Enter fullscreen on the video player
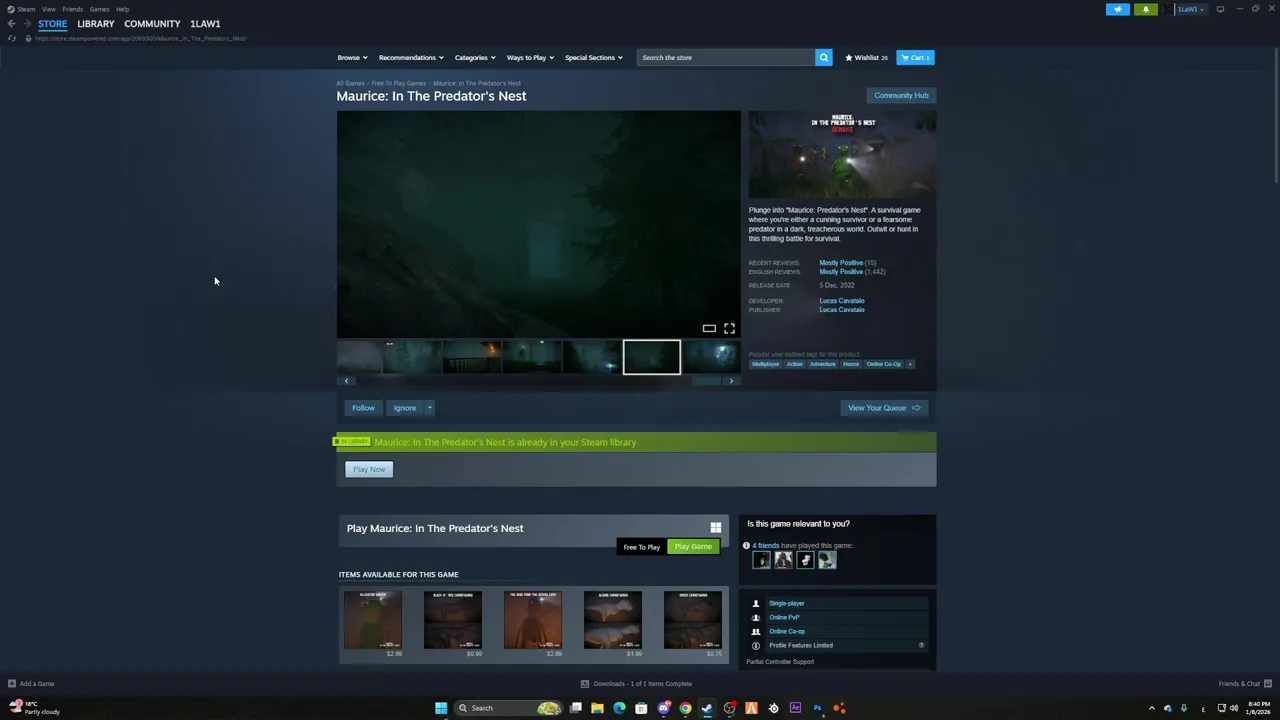Image resolution: width=1280 pixels, height=720 pixels. [729, 328]
